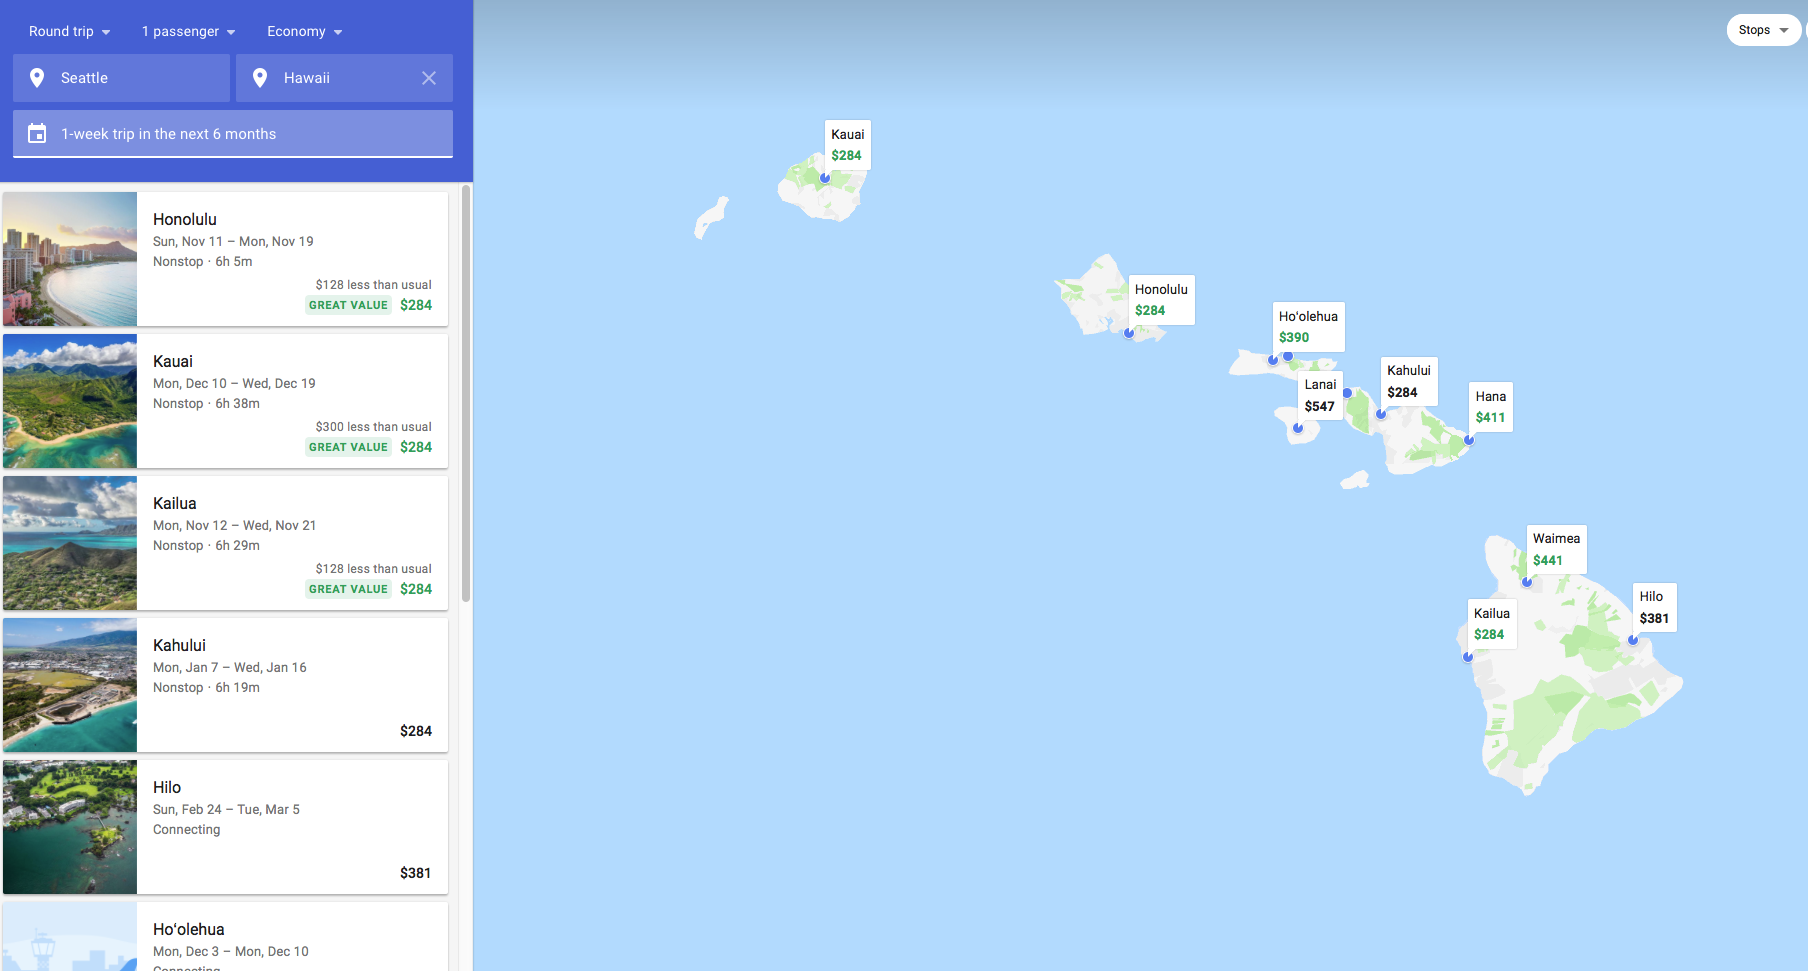Click the blue map dot at Honolulu
This screenshot has width=1808, height=971.
click(1129, 333)
